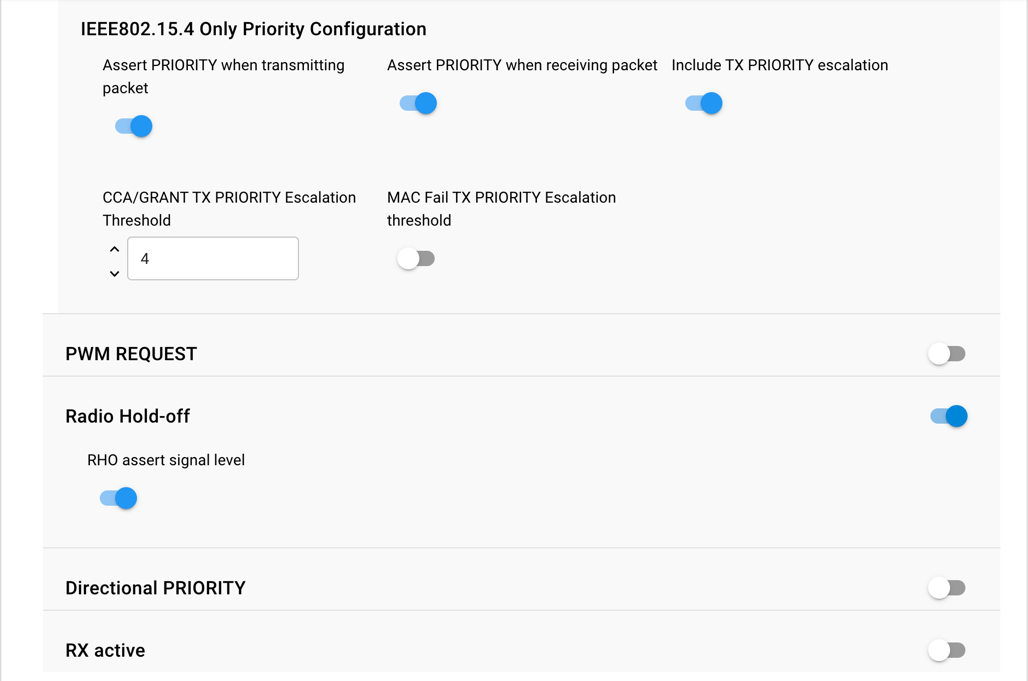Toggle the Include TX PRIORITY escalation switch

pyautogui.click(x=703, y=103)
